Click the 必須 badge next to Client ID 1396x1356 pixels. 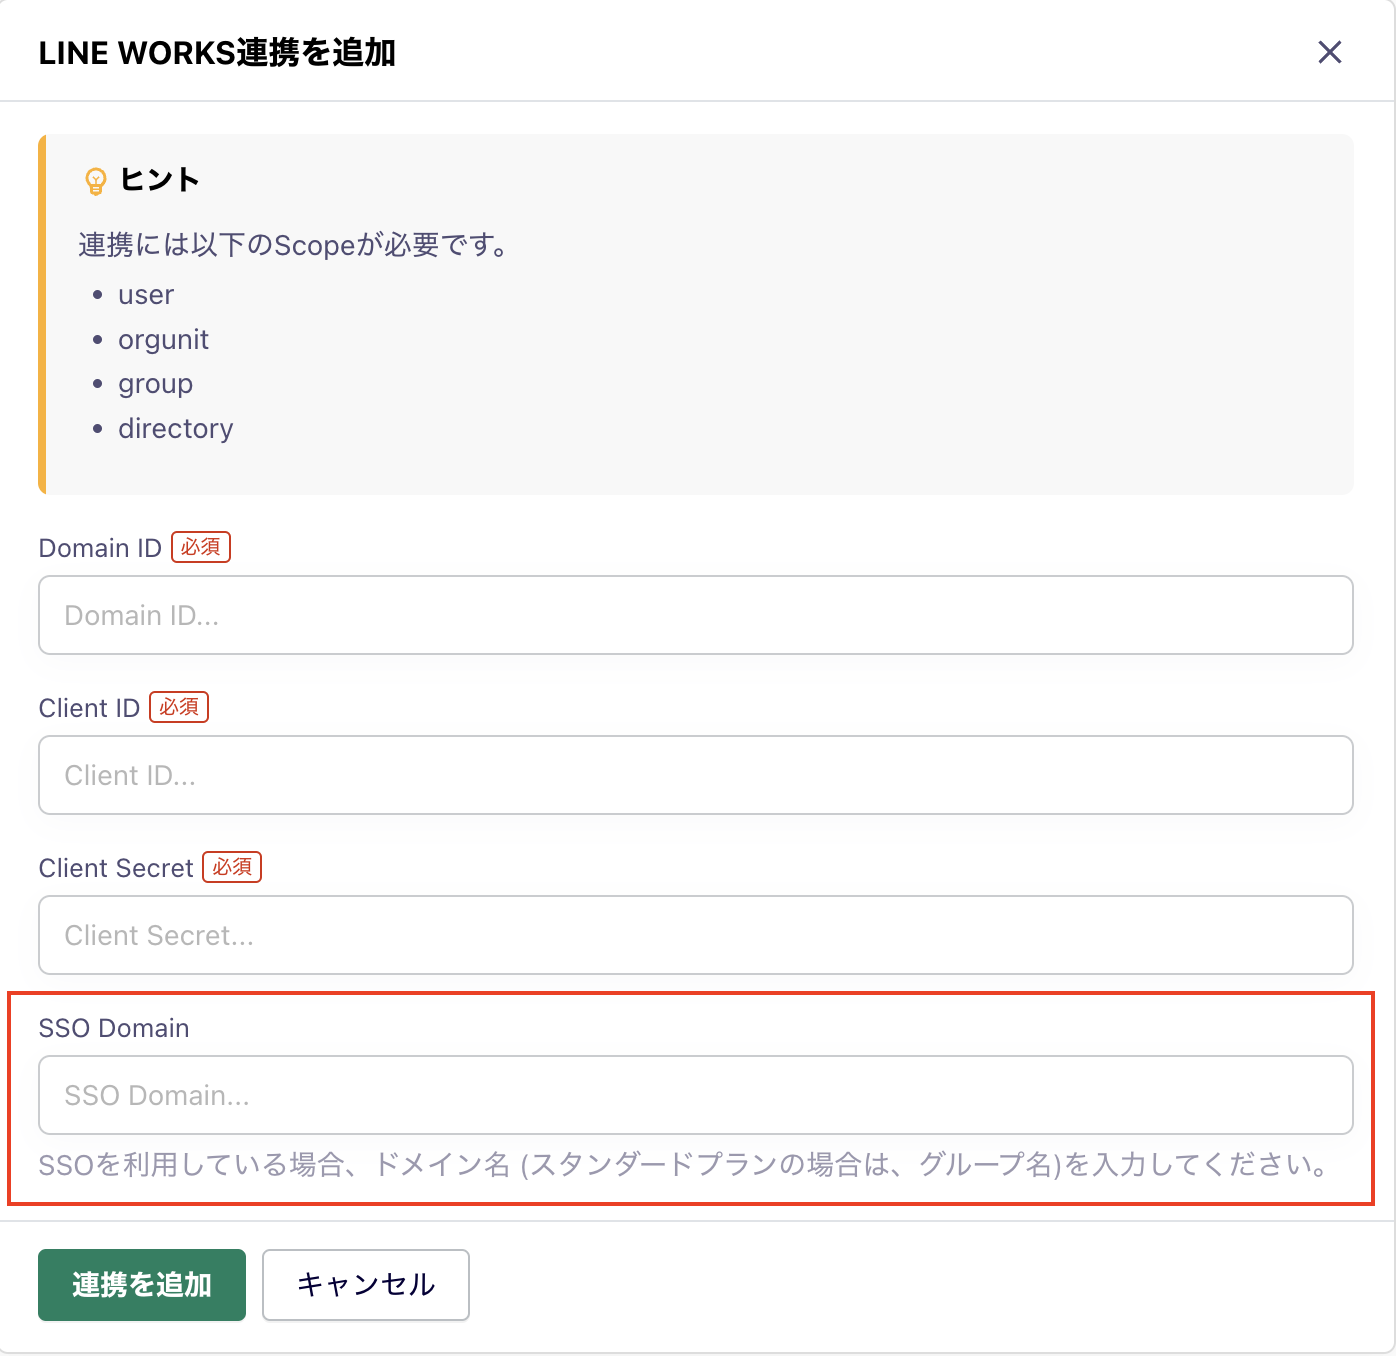click(179, 707)
